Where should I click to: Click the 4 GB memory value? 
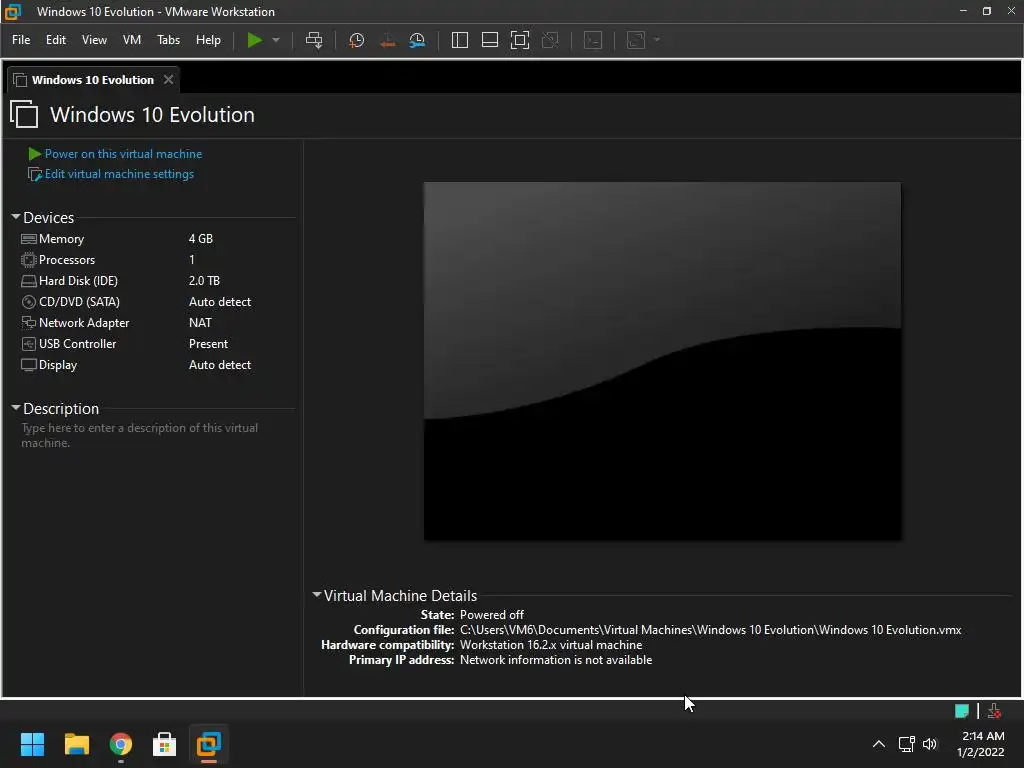point(201,239)
